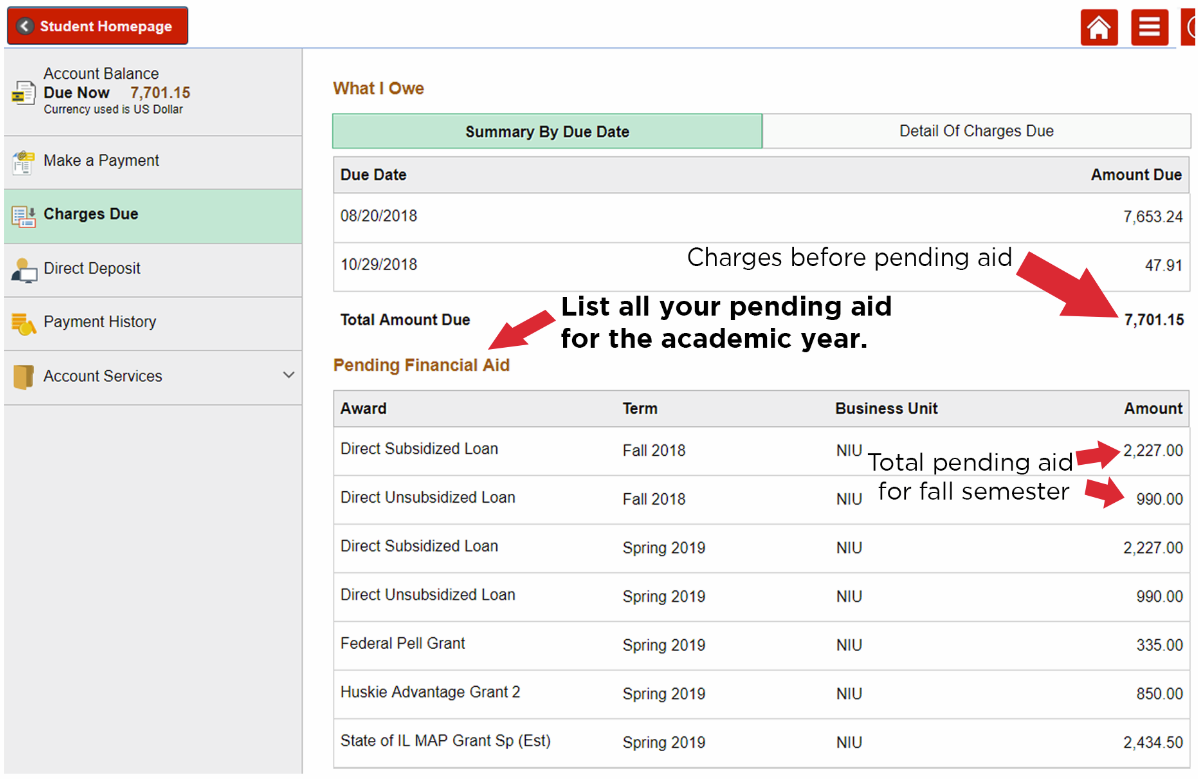Click the Account Balance icon
Viewport: 1198px width, 779px height.
tap(23, 93)
